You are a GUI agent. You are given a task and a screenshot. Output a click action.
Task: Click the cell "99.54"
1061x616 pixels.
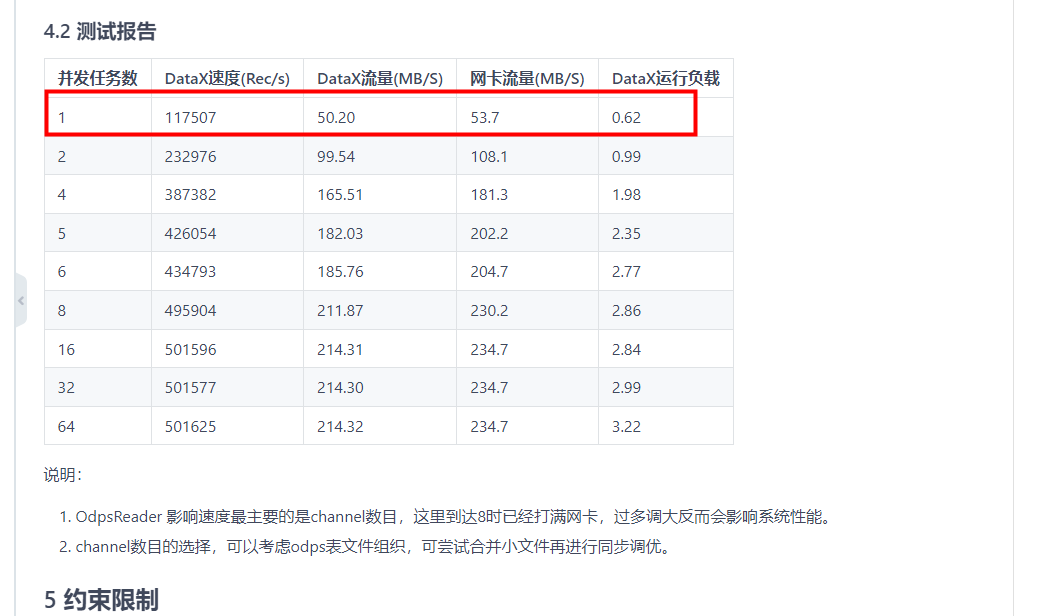pos(380,156)
